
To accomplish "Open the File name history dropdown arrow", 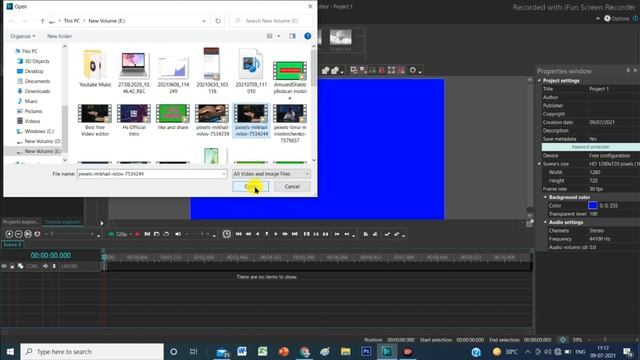I will click(x=224, y=174).
